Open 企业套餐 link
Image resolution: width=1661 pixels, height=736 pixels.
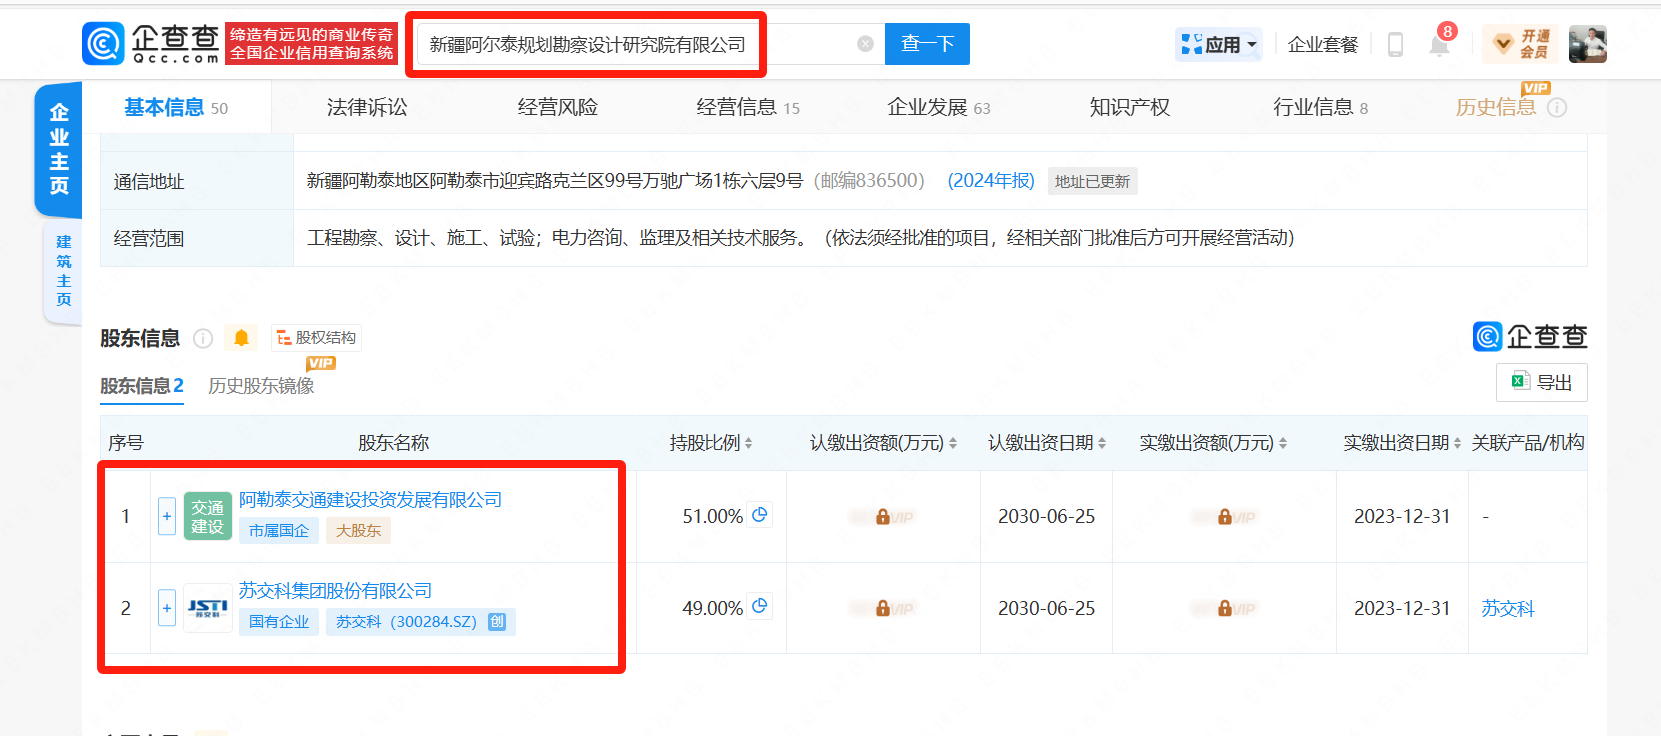pyautogui.click(x=1323, y=44)
